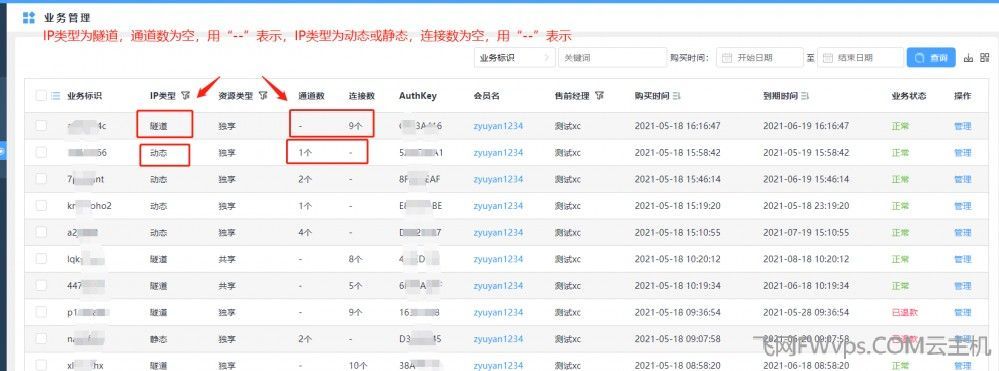Open the 开始日期 date picker field

click(x=759, y=57)
